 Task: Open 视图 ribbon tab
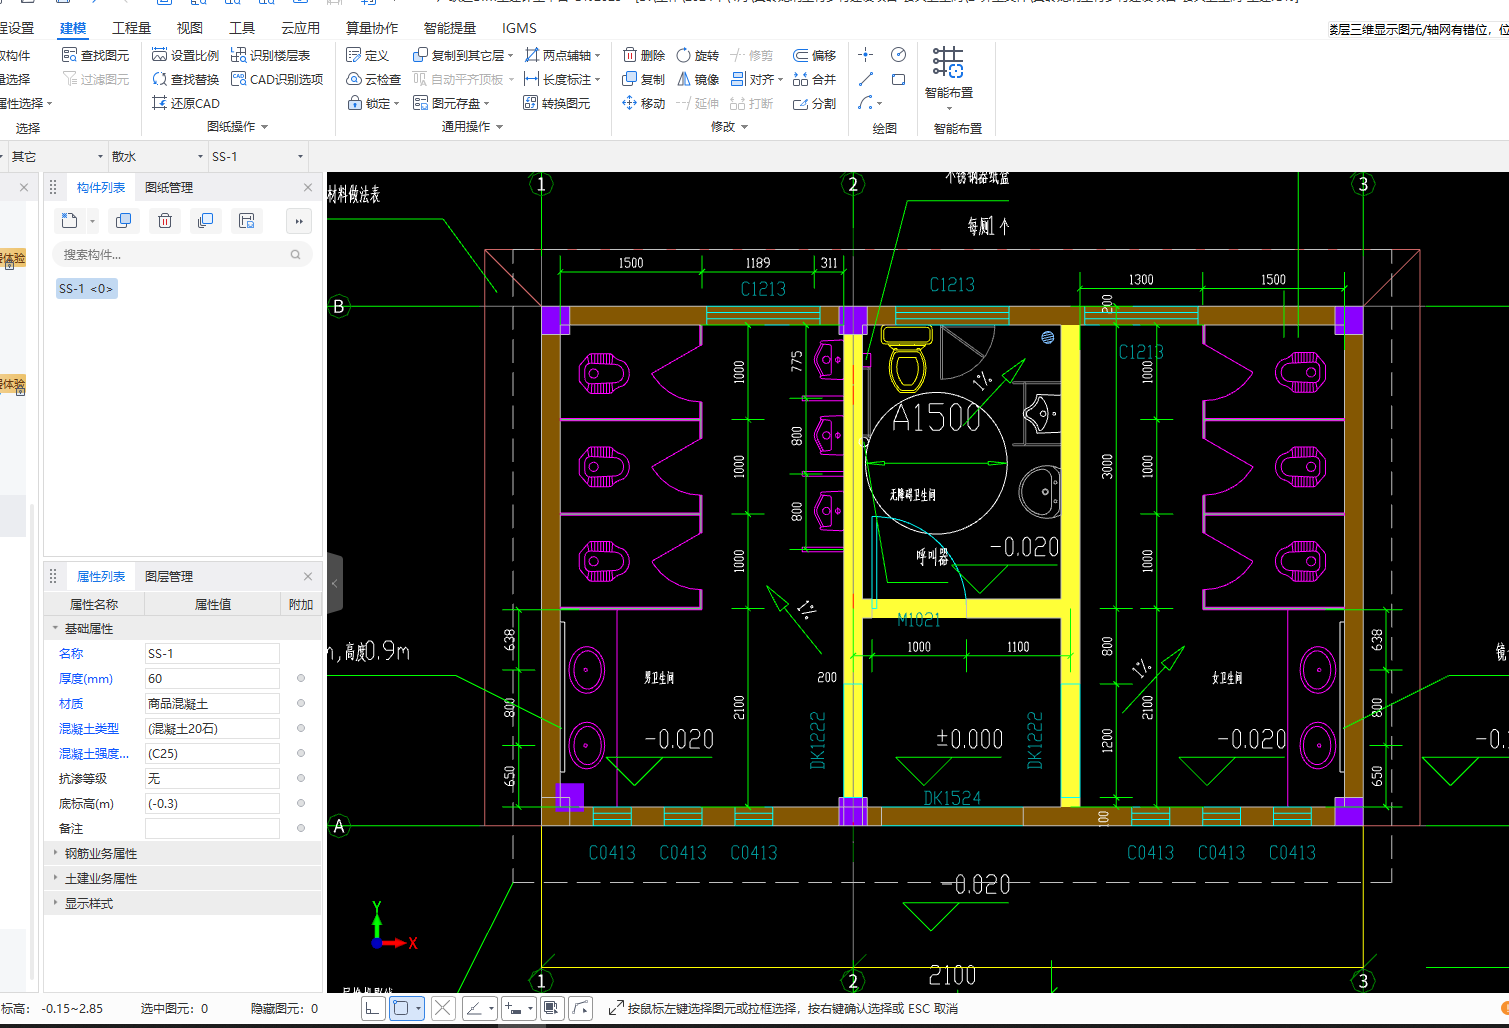(190, 28)
